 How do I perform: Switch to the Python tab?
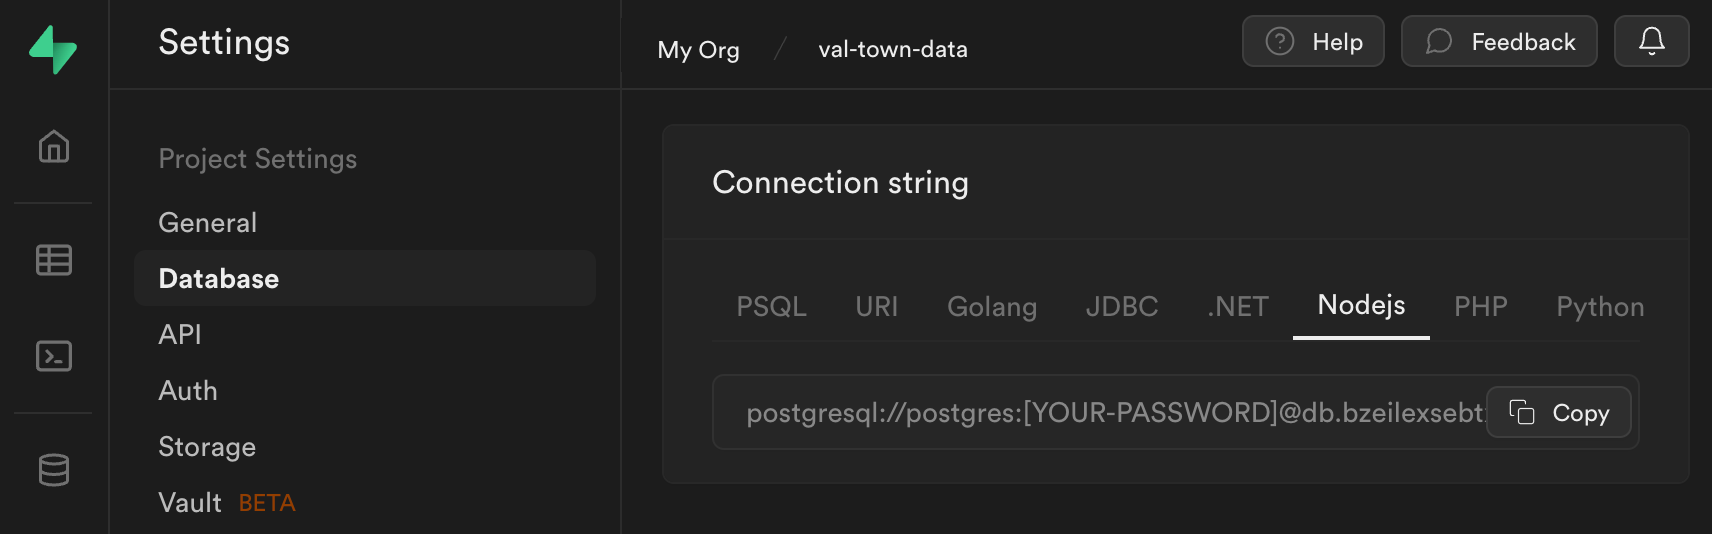1599,306
